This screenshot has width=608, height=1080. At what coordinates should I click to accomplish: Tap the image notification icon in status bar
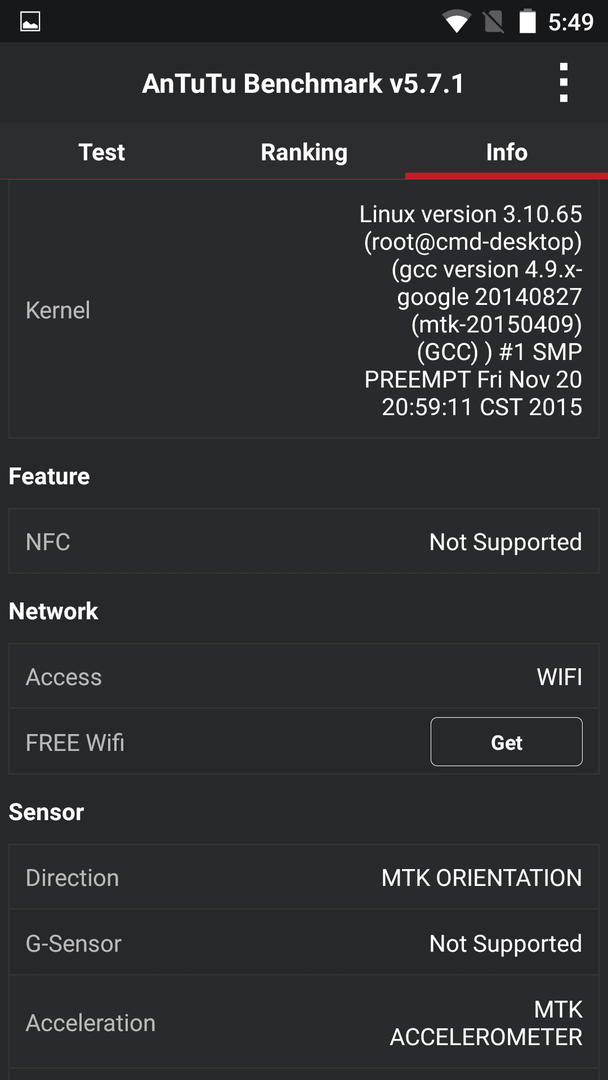(x=30, y=22)
